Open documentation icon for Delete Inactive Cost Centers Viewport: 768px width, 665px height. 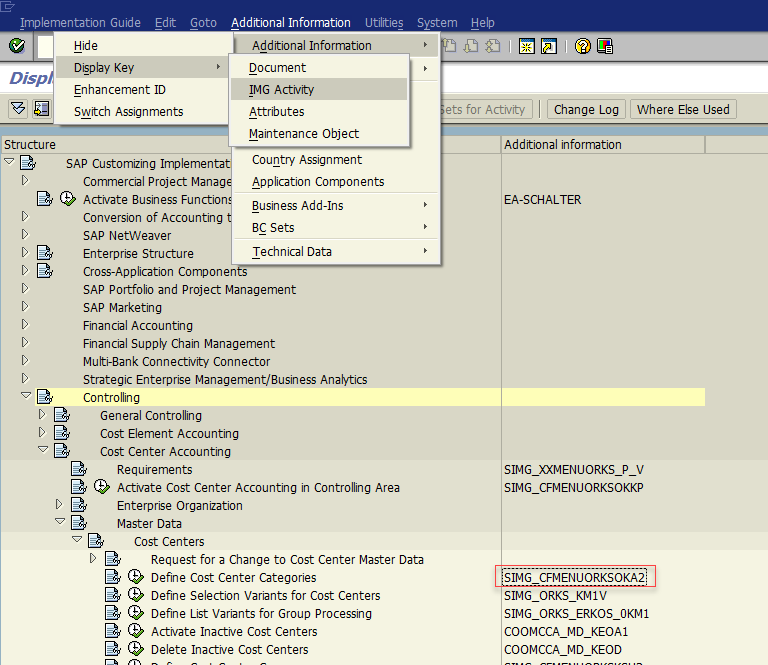[x=113, y=649]
